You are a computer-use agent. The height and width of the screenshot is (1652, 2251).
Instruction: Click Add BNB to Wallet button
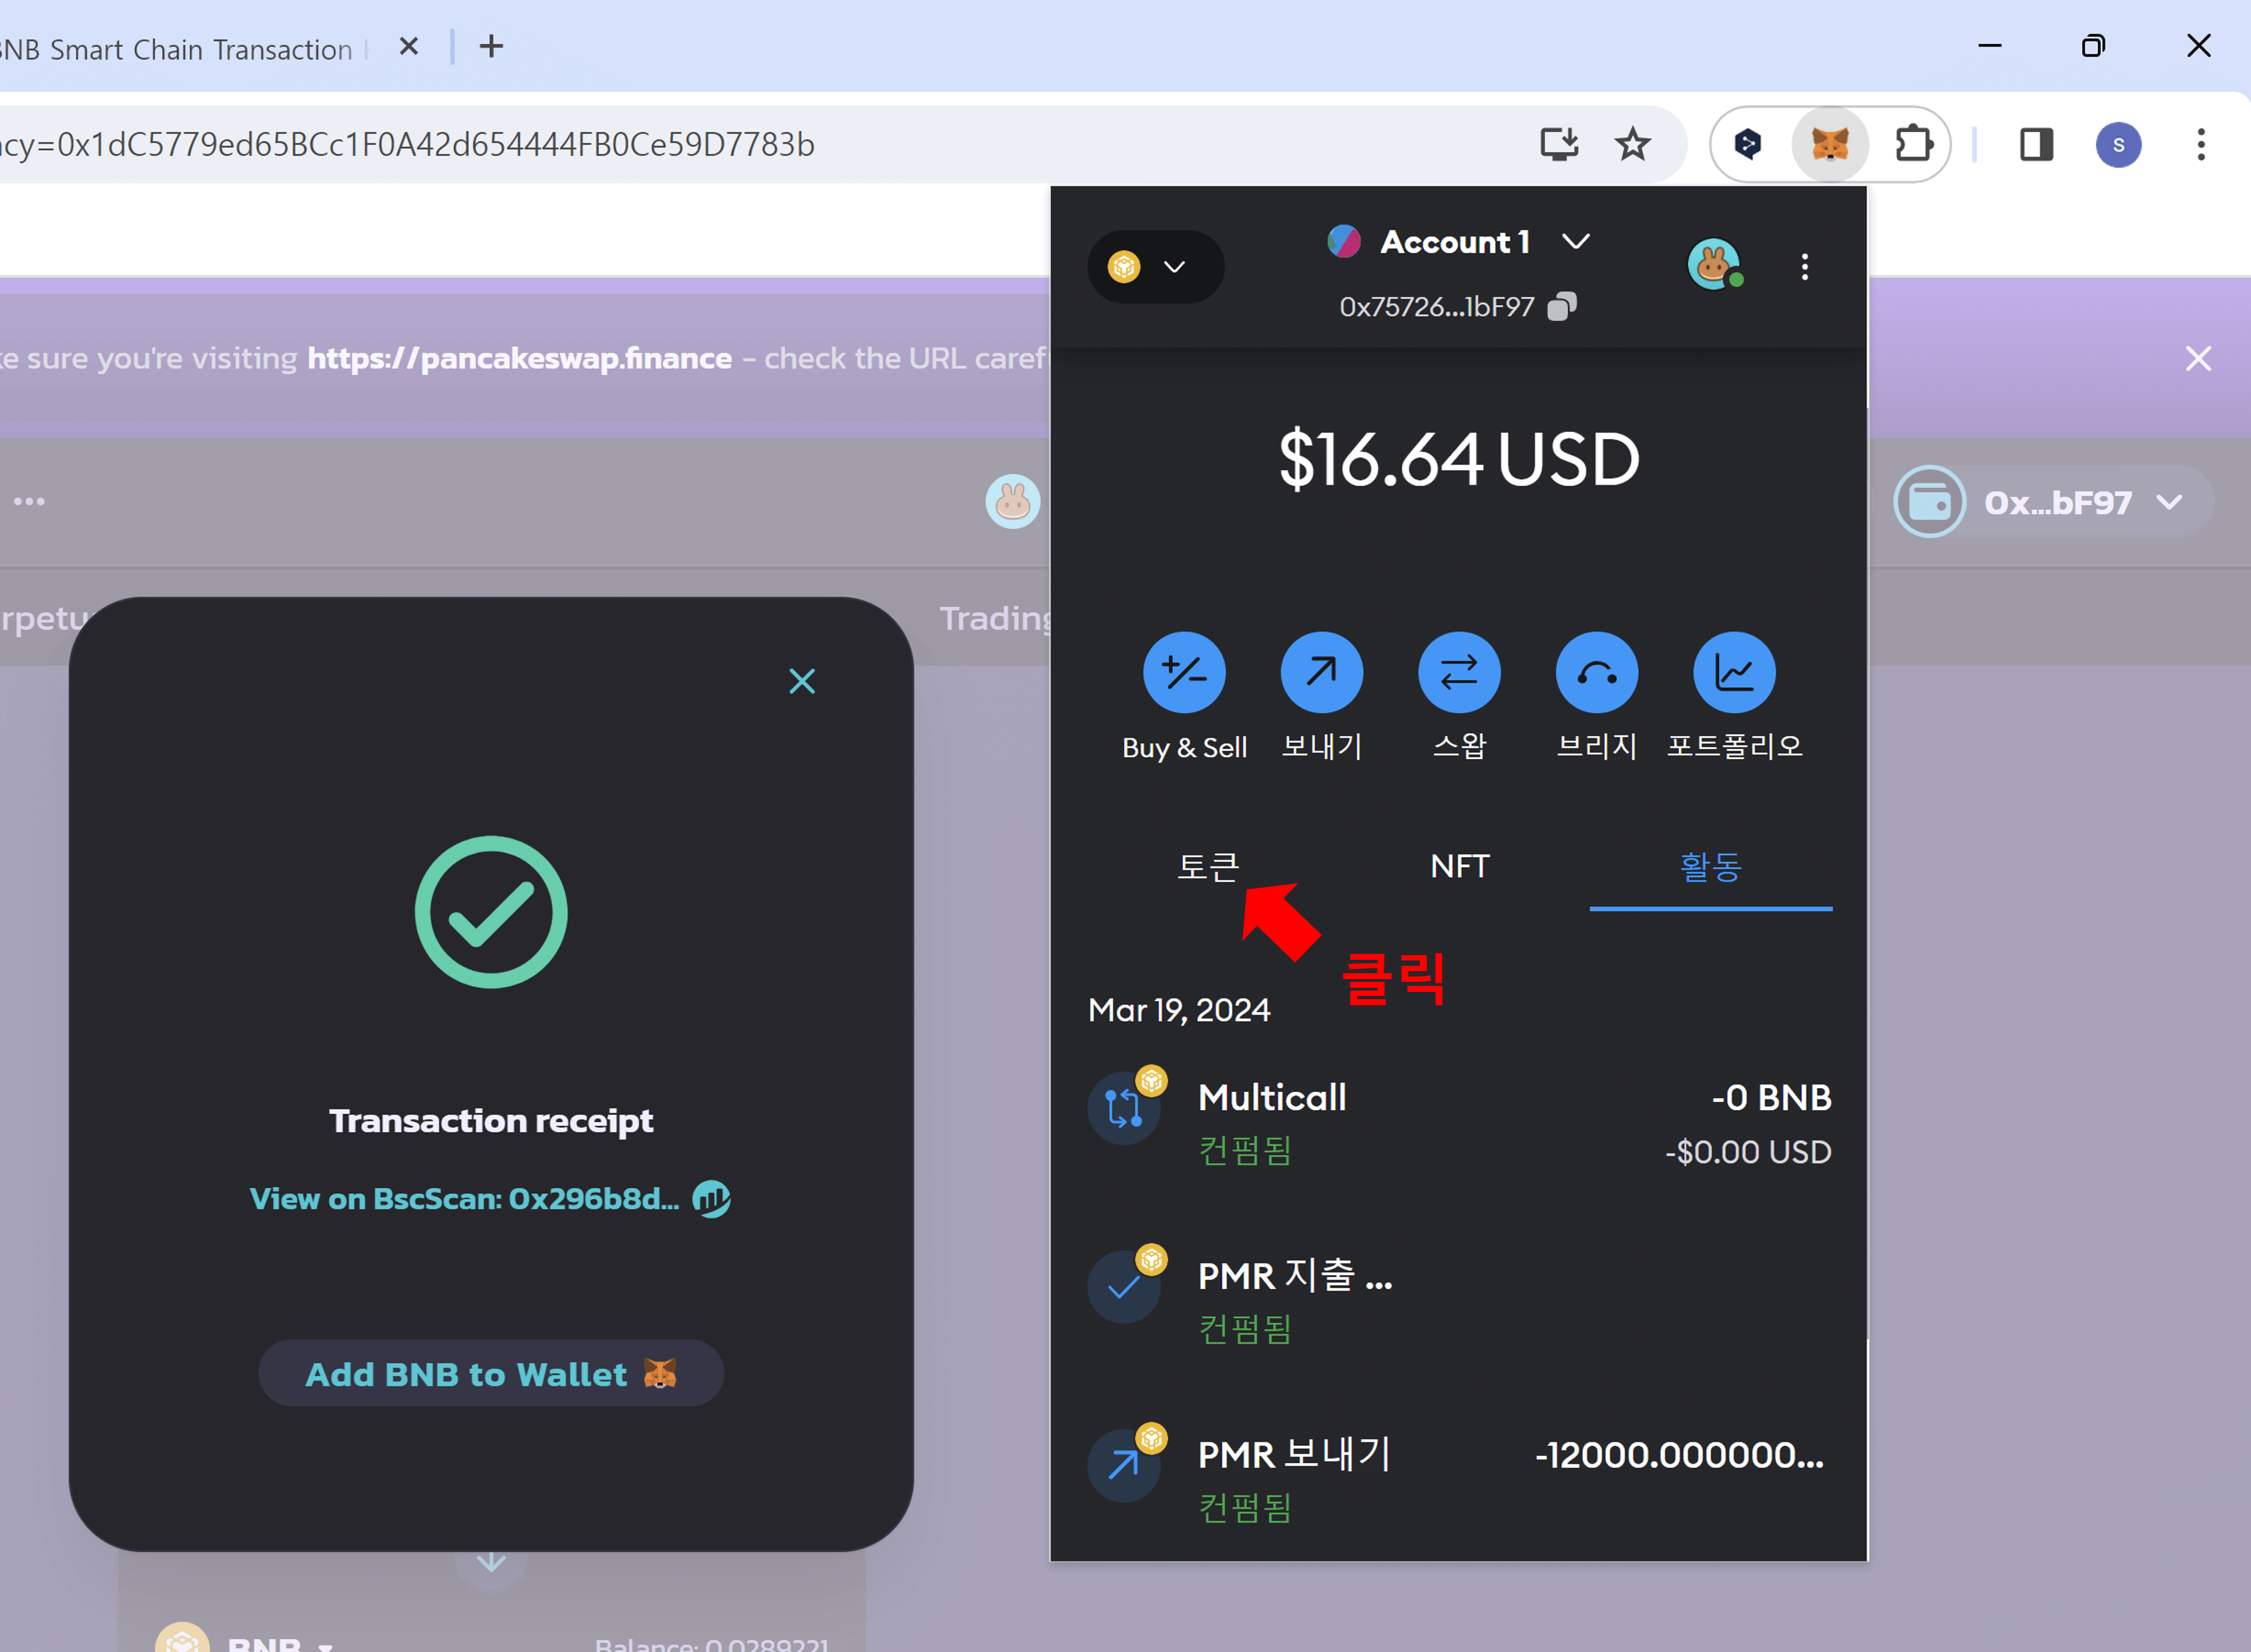[490, 1374]
